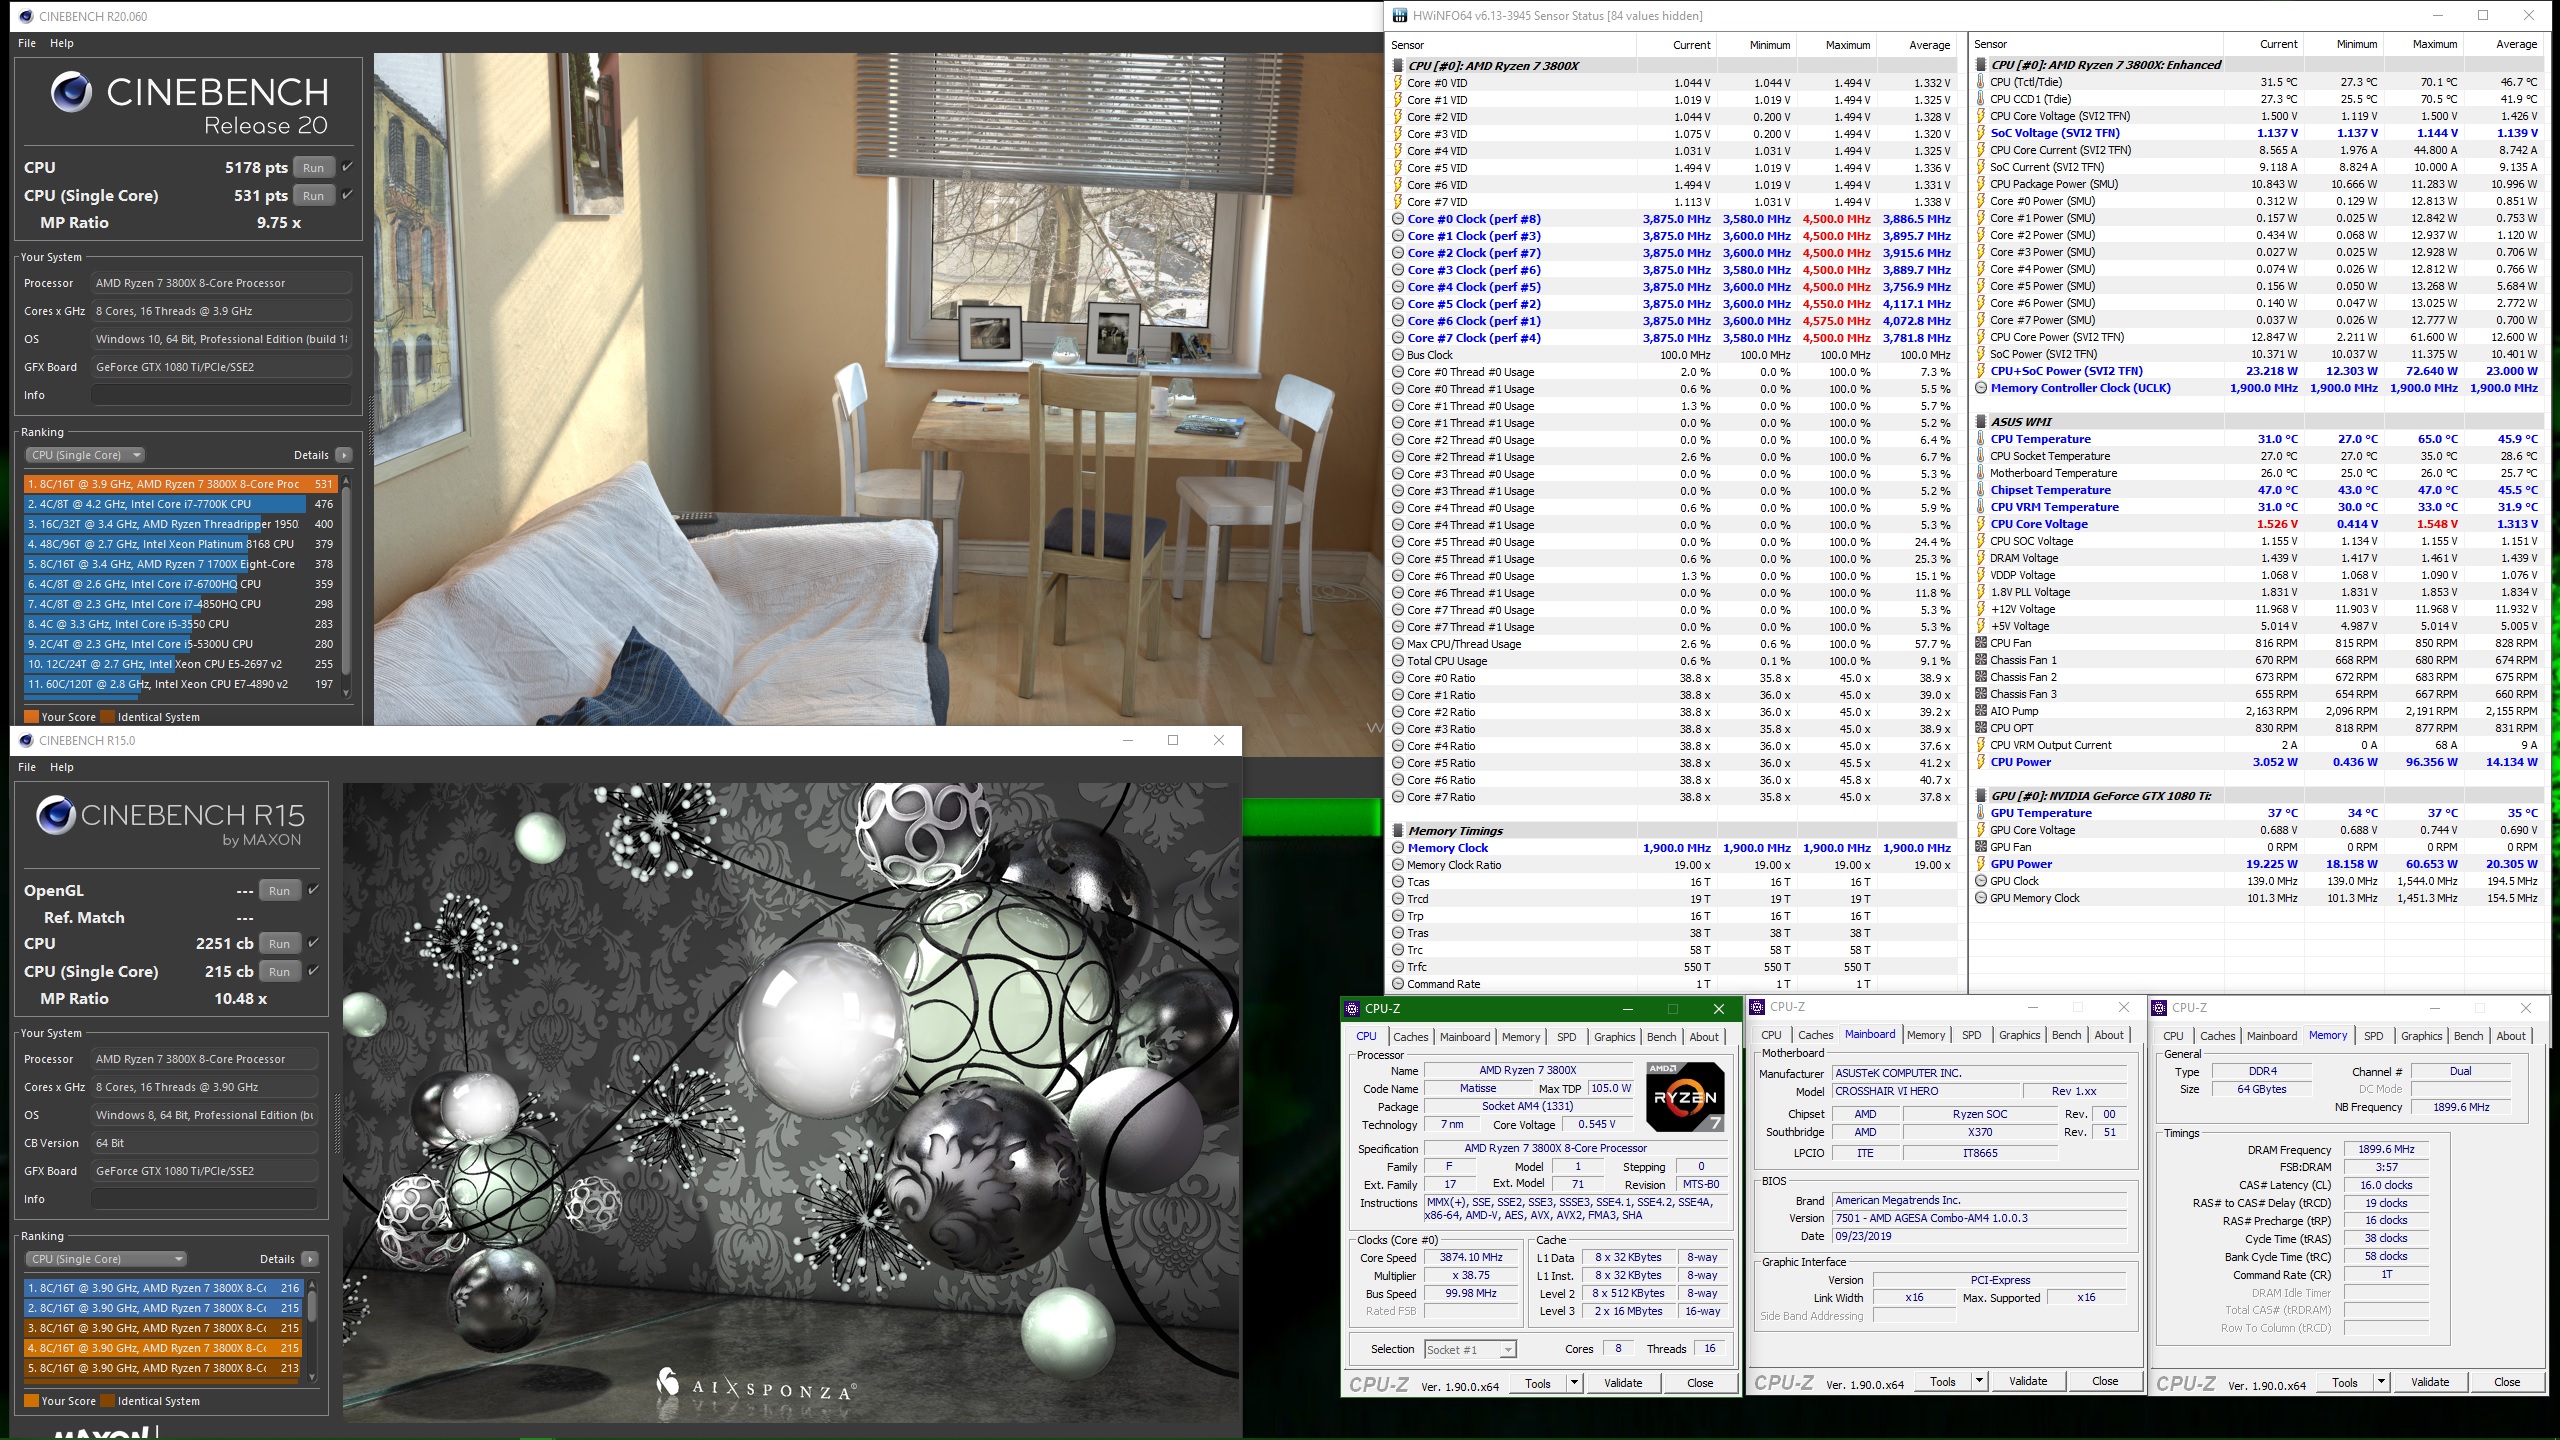Run the Cinebench R15 CPU benchmark

click(x=280, y=944)
